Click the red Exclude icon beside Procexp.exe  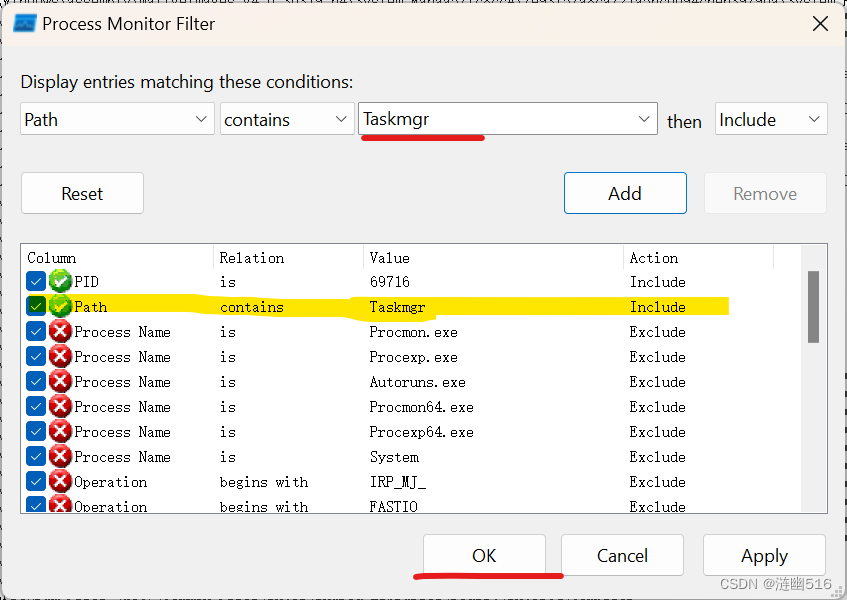pos(59,356)
